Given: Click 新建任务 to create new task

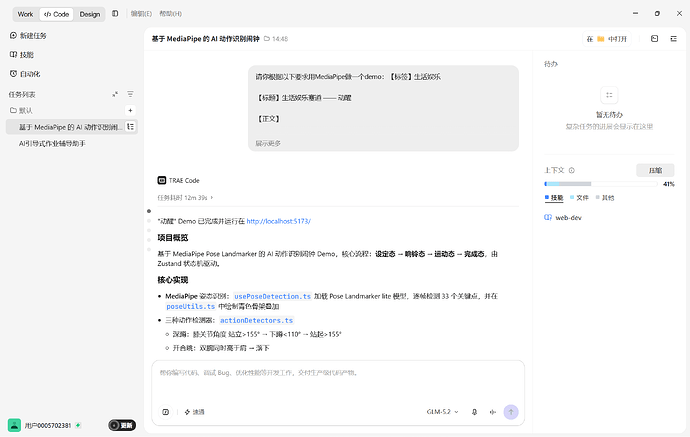Looking at the screenshot, I should [28, 36].
